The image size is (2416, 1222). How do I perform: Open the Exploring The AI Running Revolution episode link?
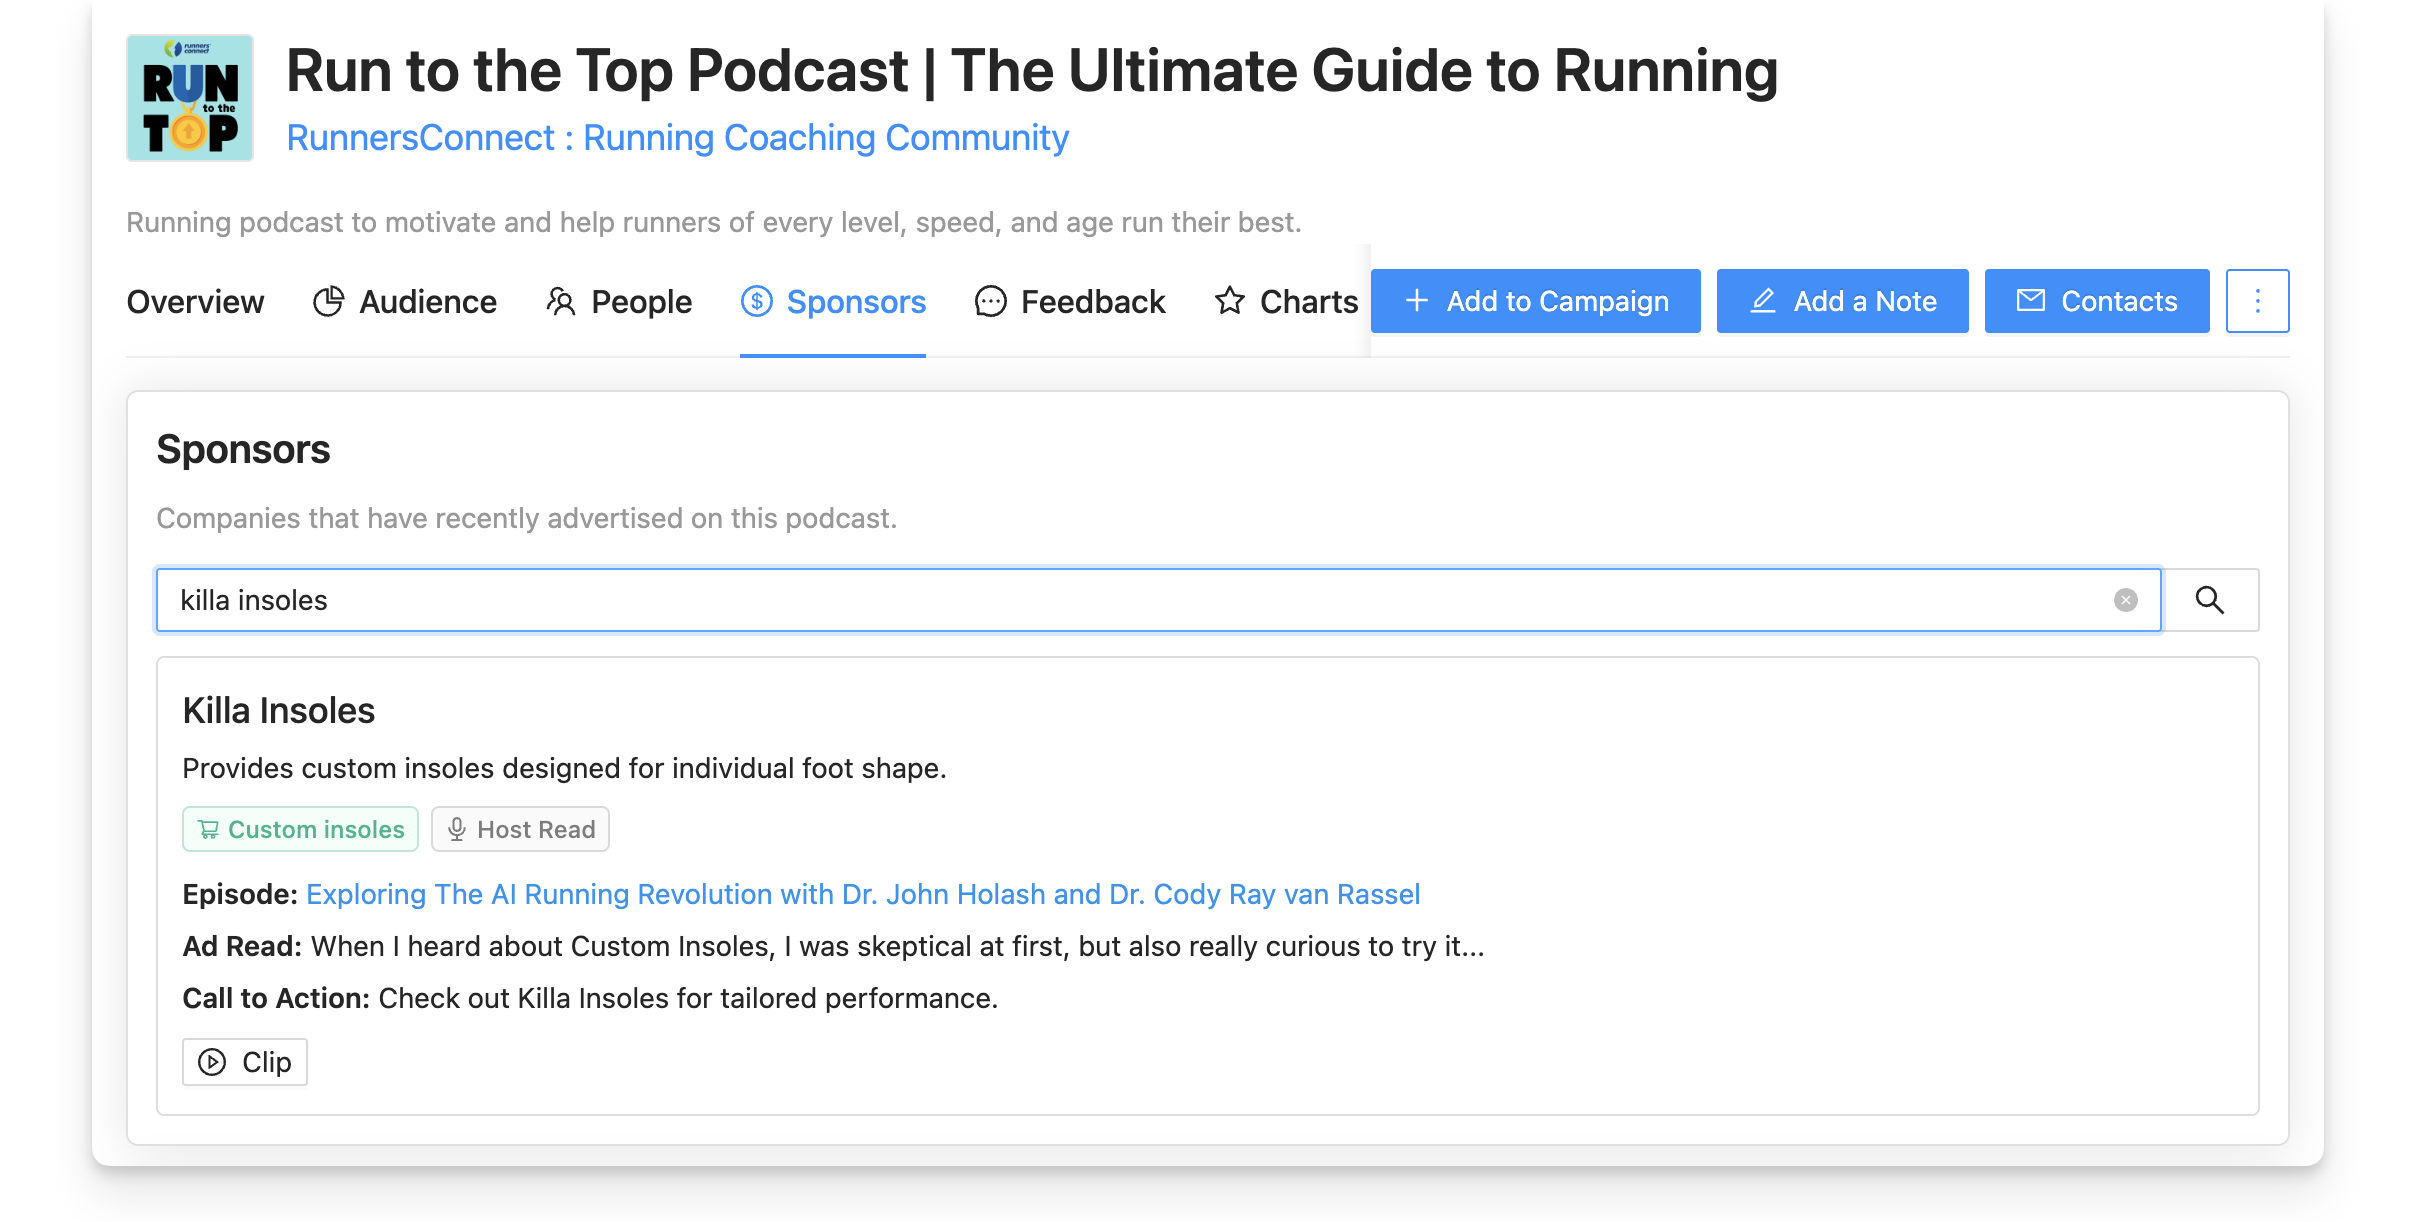(863, 894)
